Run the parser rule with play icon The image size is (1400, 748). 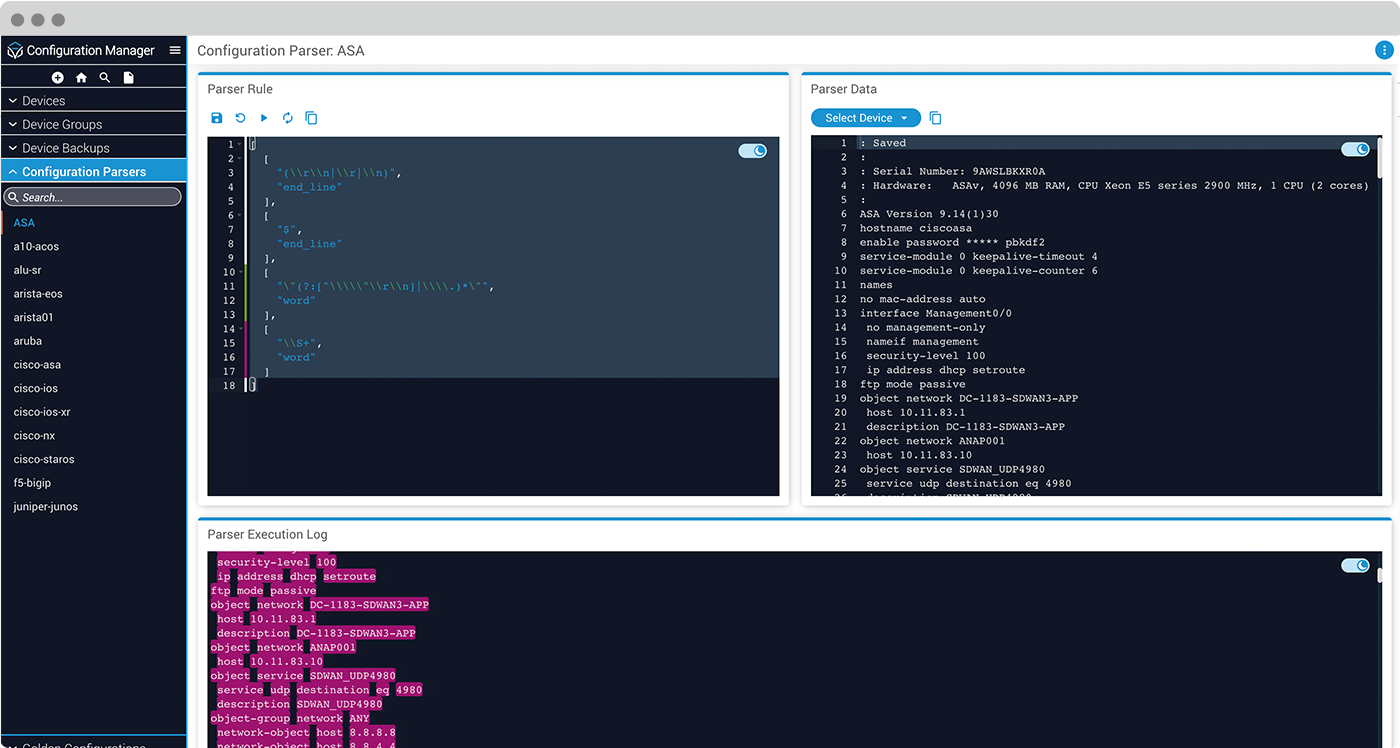click(264, 118)
